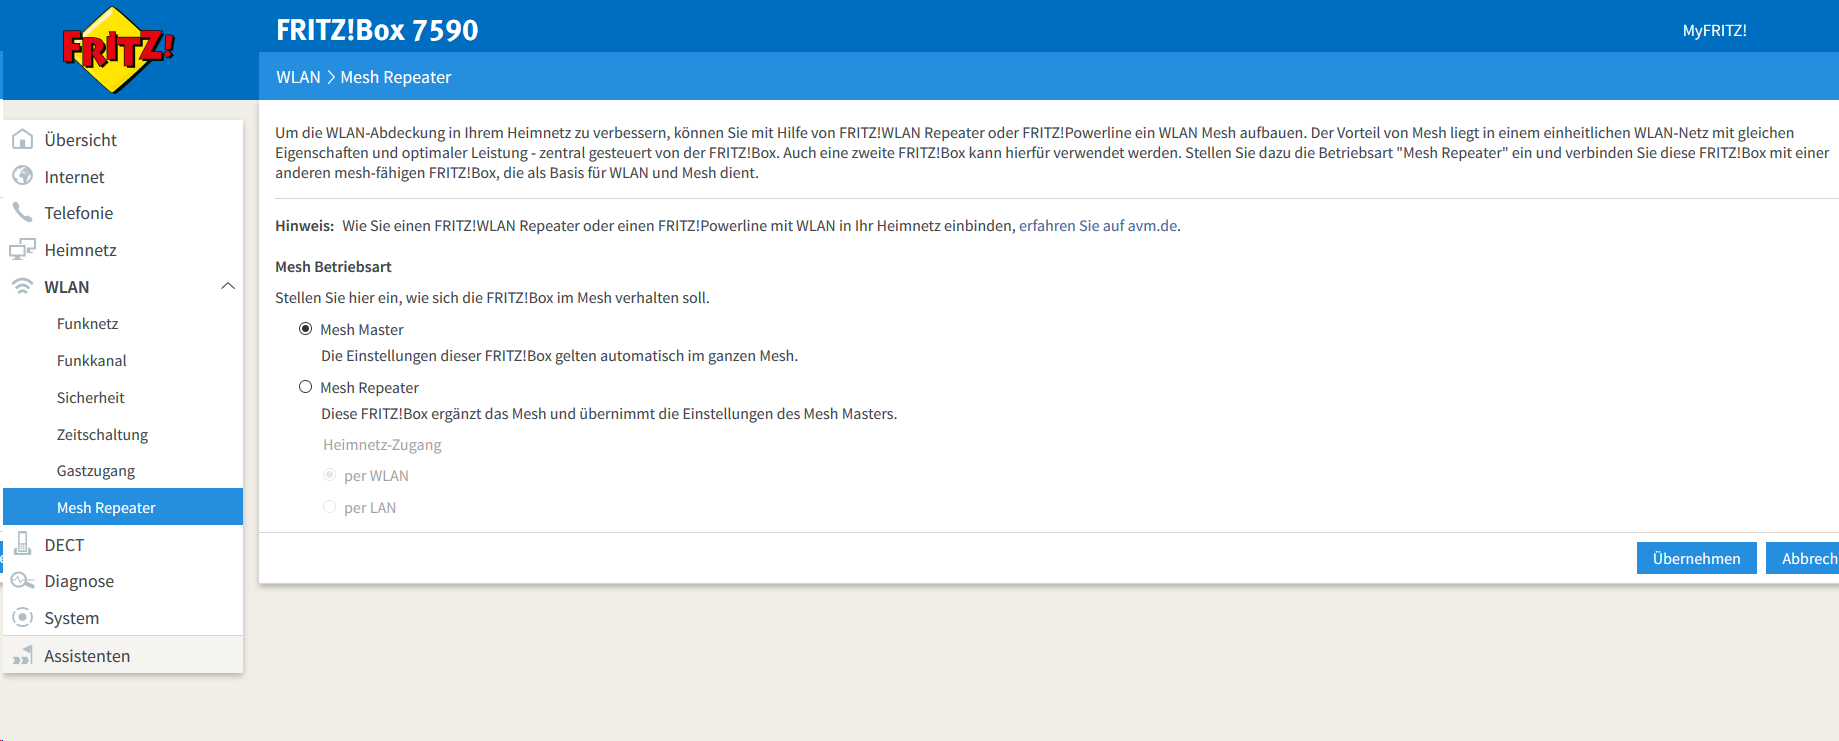Viewport: 1839px width, 741px height.
Task: Click the WLAN breadcrumb
Action: click(x=298, y=77)
